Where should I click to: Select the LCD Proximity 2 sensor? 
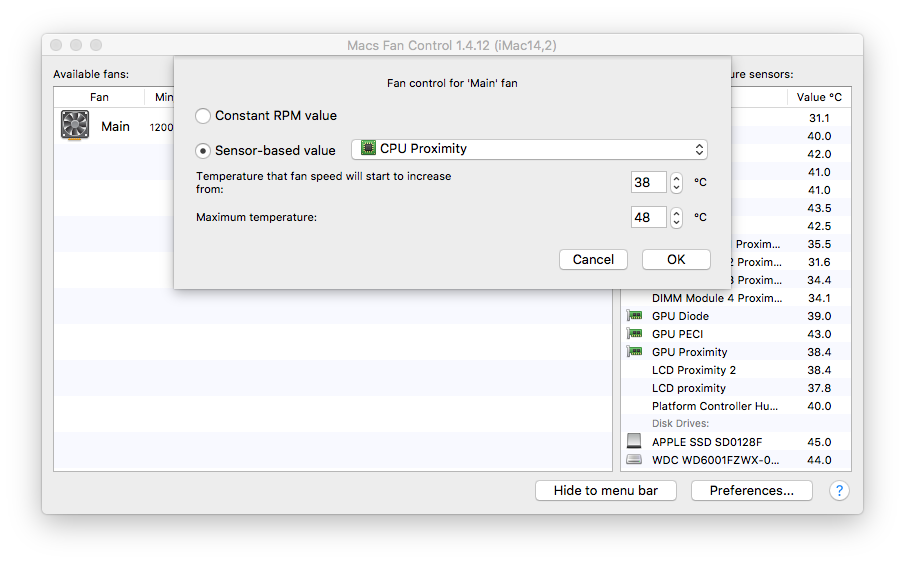(694, 369)
